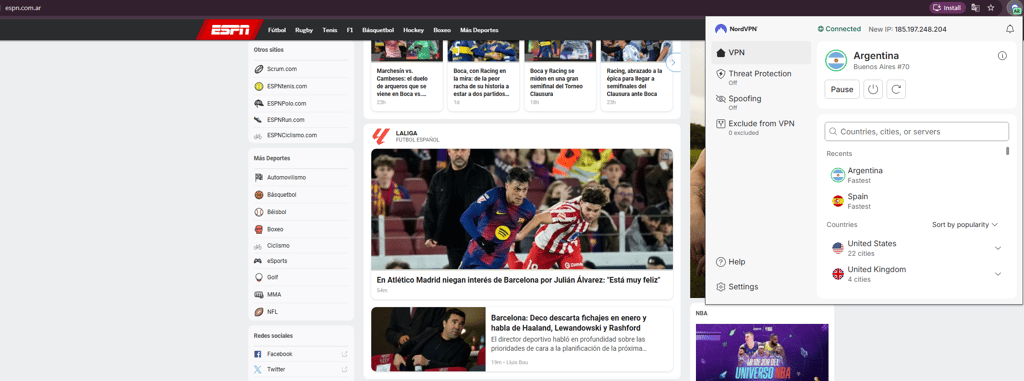Click the Spain flag in Recents
Viewport: 1024px width, 381px height.
point(837,201)
